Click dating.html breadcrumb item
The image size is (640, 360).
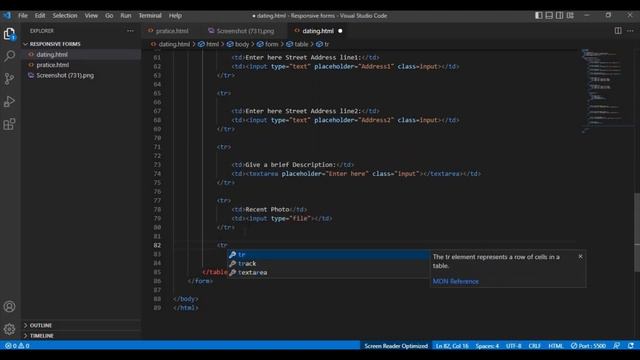tap(170, 44)
